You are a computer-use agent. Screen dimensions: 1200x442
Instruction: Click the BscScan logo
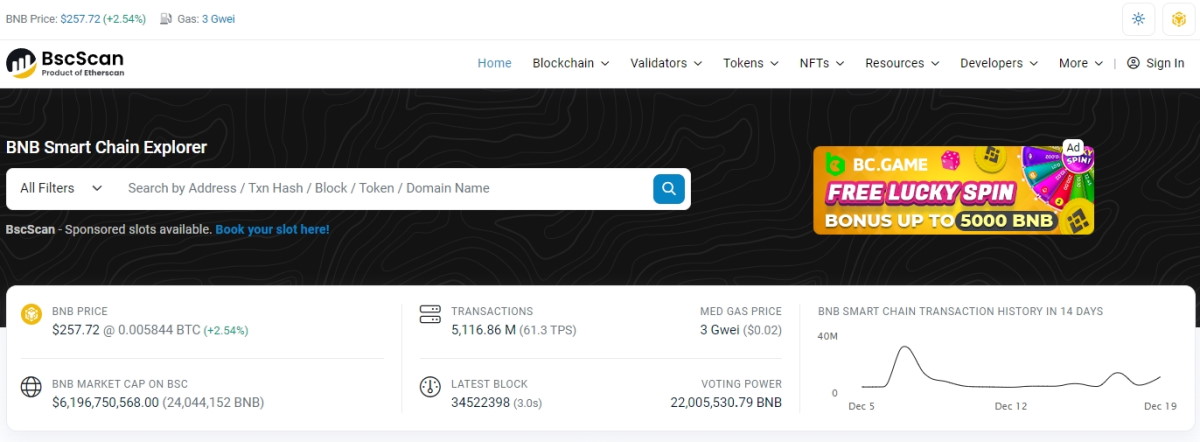pyautogui.click(x=65, y=63)
